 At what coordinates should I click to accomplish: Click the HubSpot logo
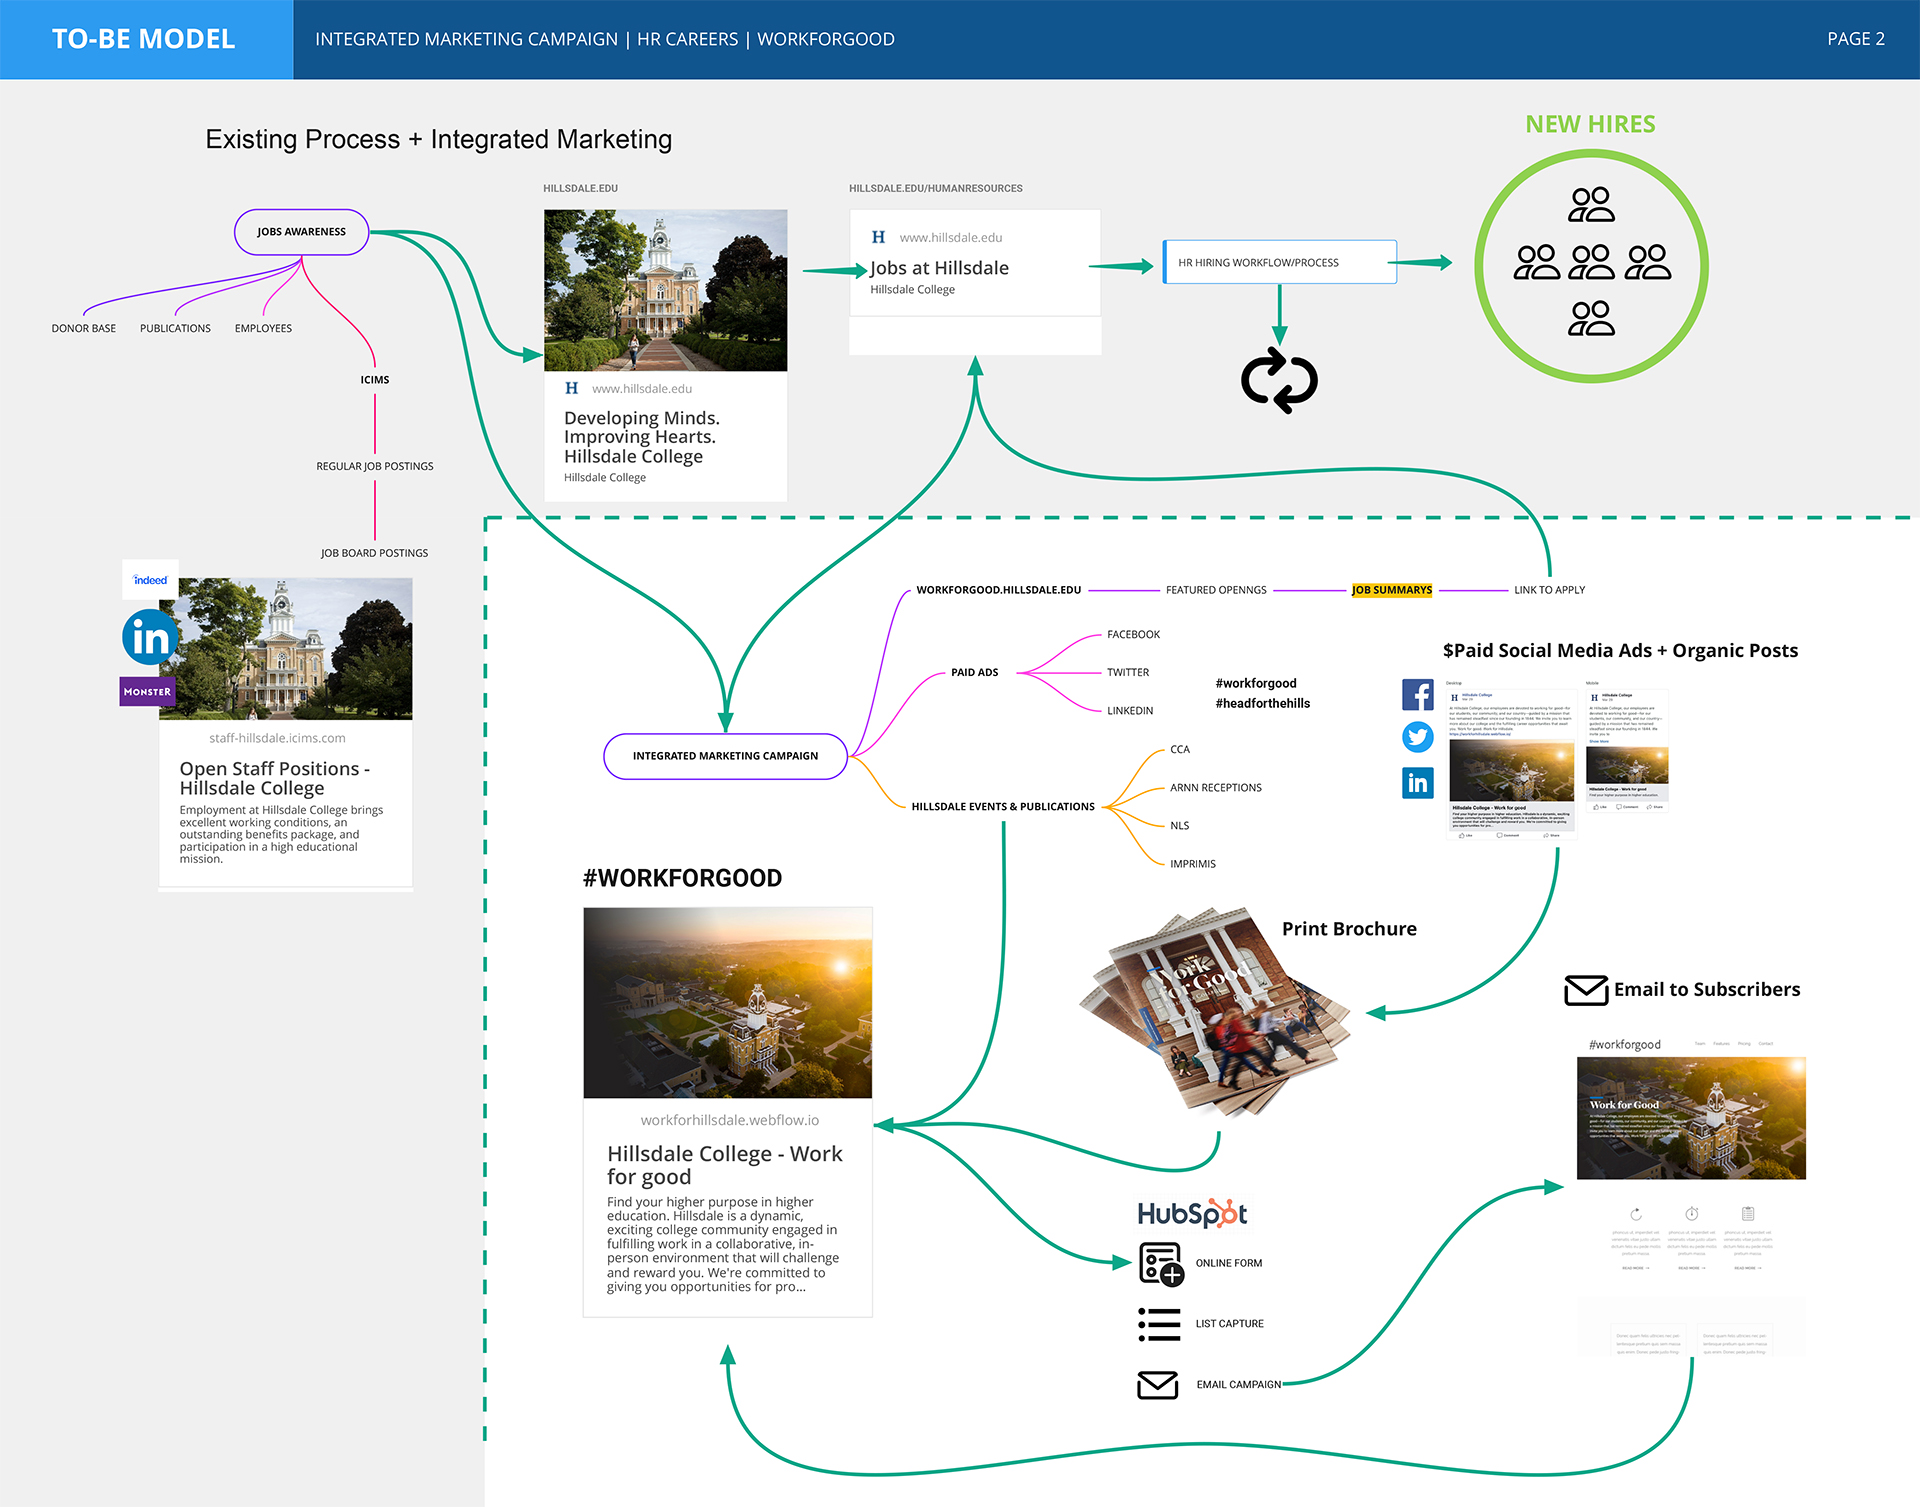1192,1213
